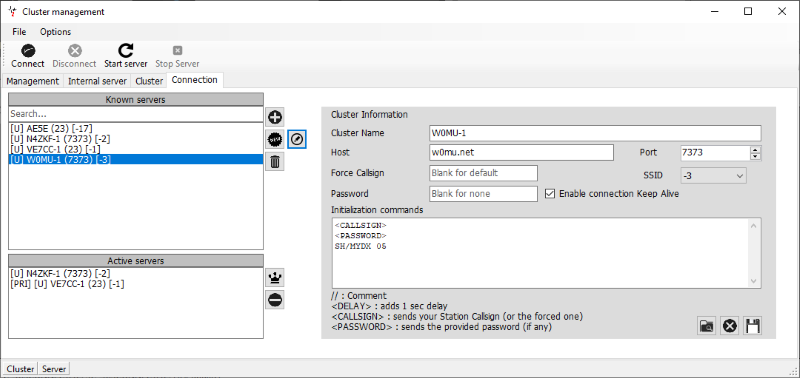Viewport: 800px width, 378px height.
Task: Select the bottom Cluster tab
Action: coord(20,368)
